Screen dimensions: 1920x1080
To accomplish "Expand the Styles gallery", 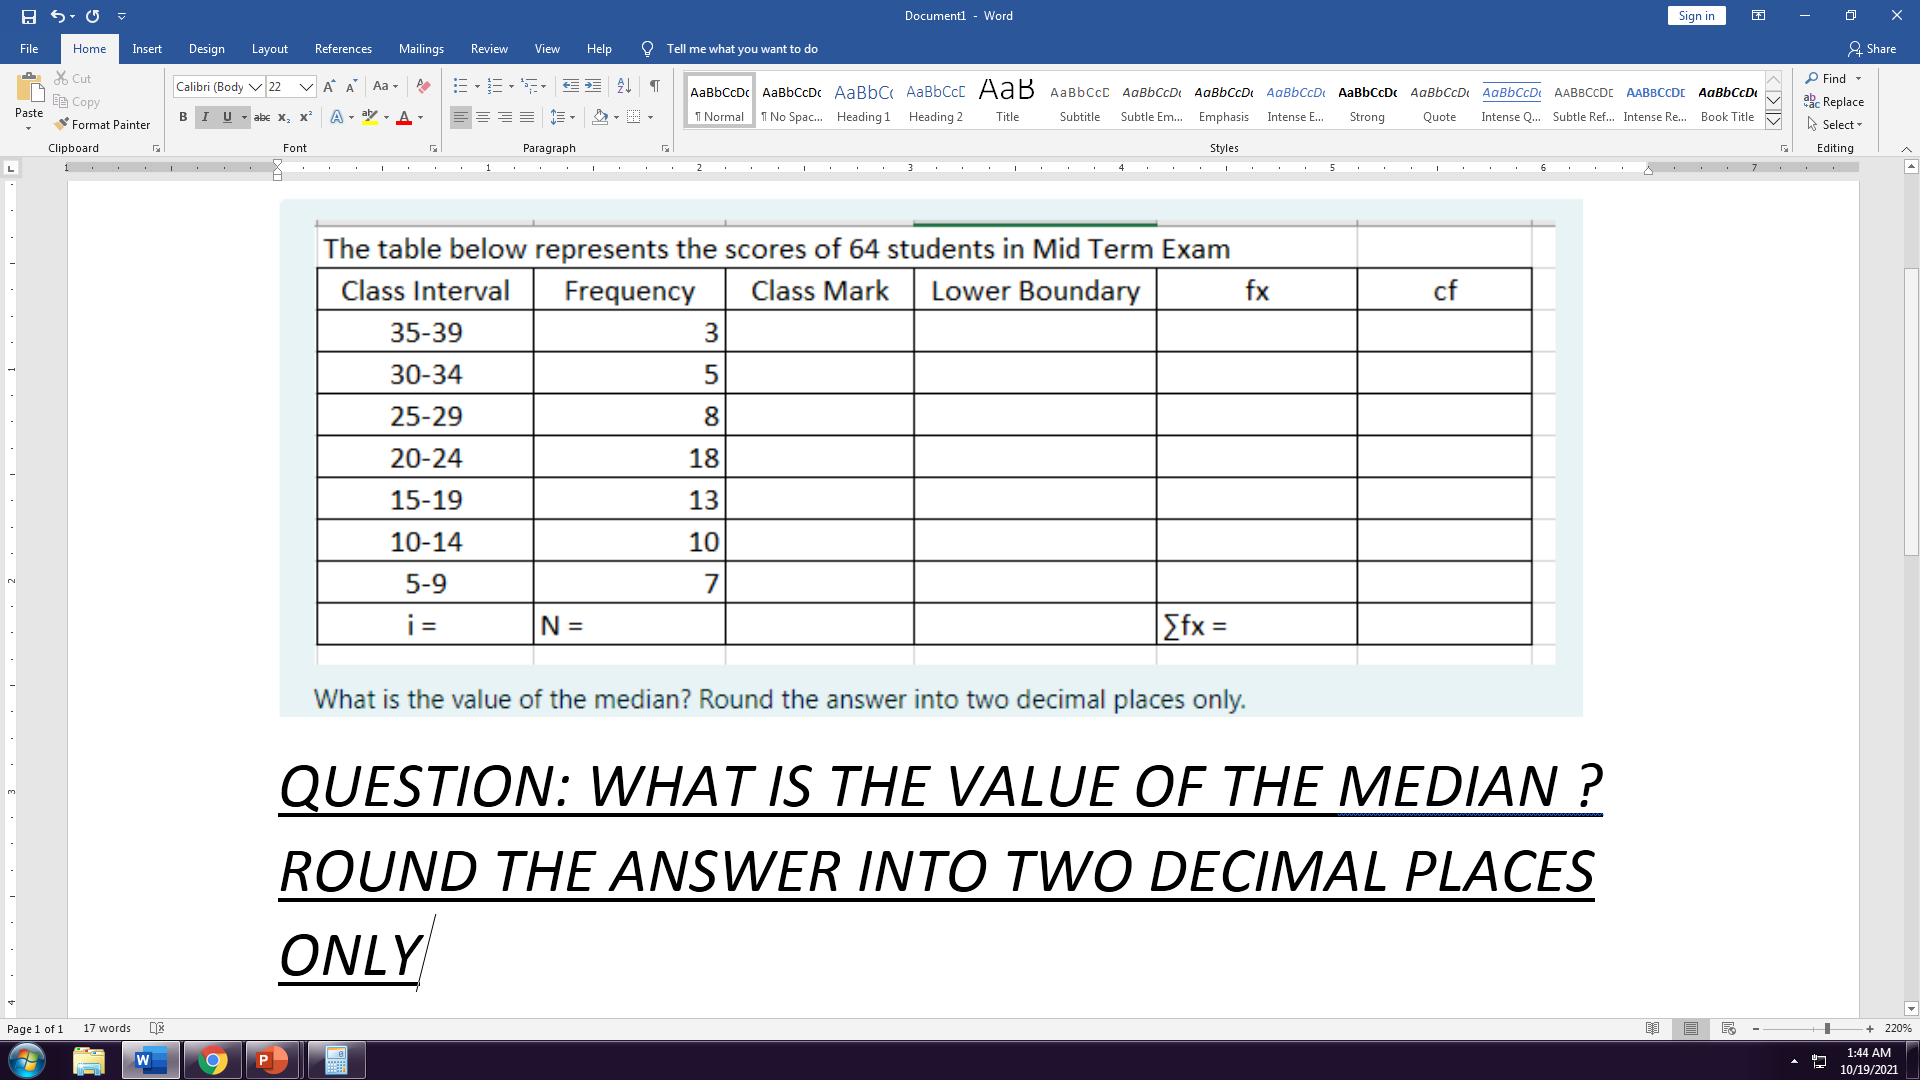I will click(x=1773, y=121).
